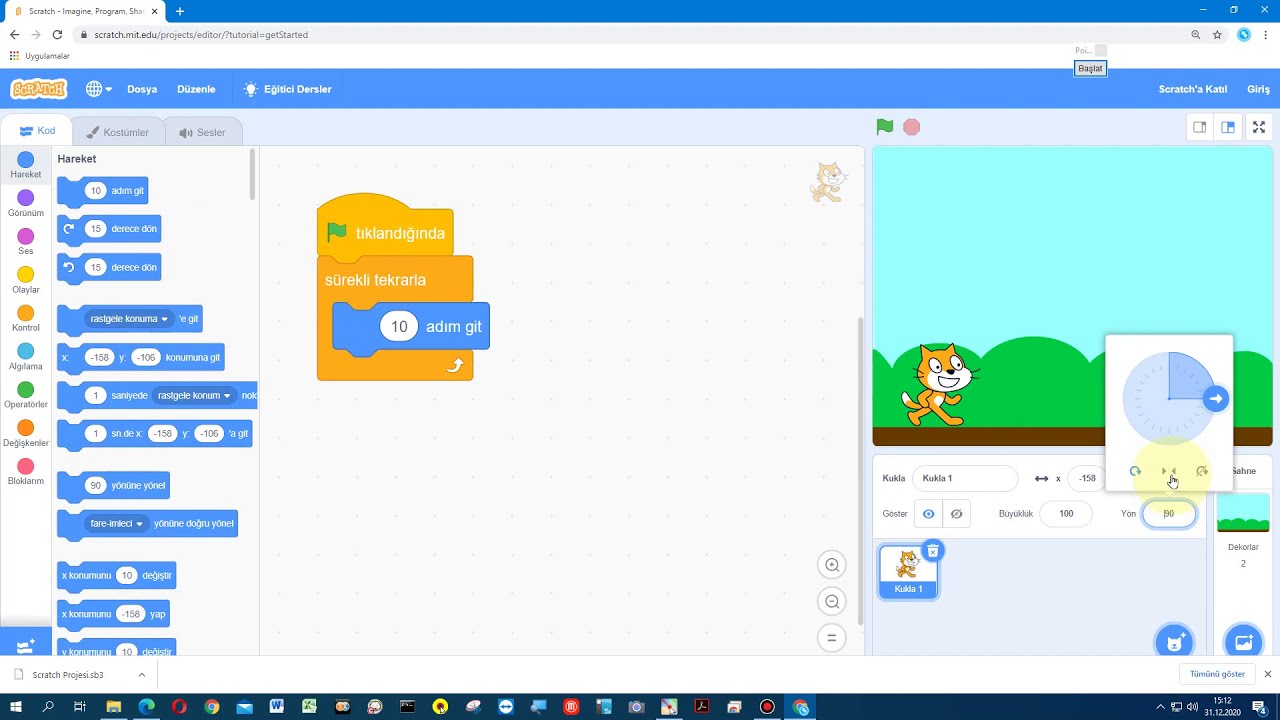Click the Başlat button near the address bar
The image size is (1280, 720).
pos(1090,69)
